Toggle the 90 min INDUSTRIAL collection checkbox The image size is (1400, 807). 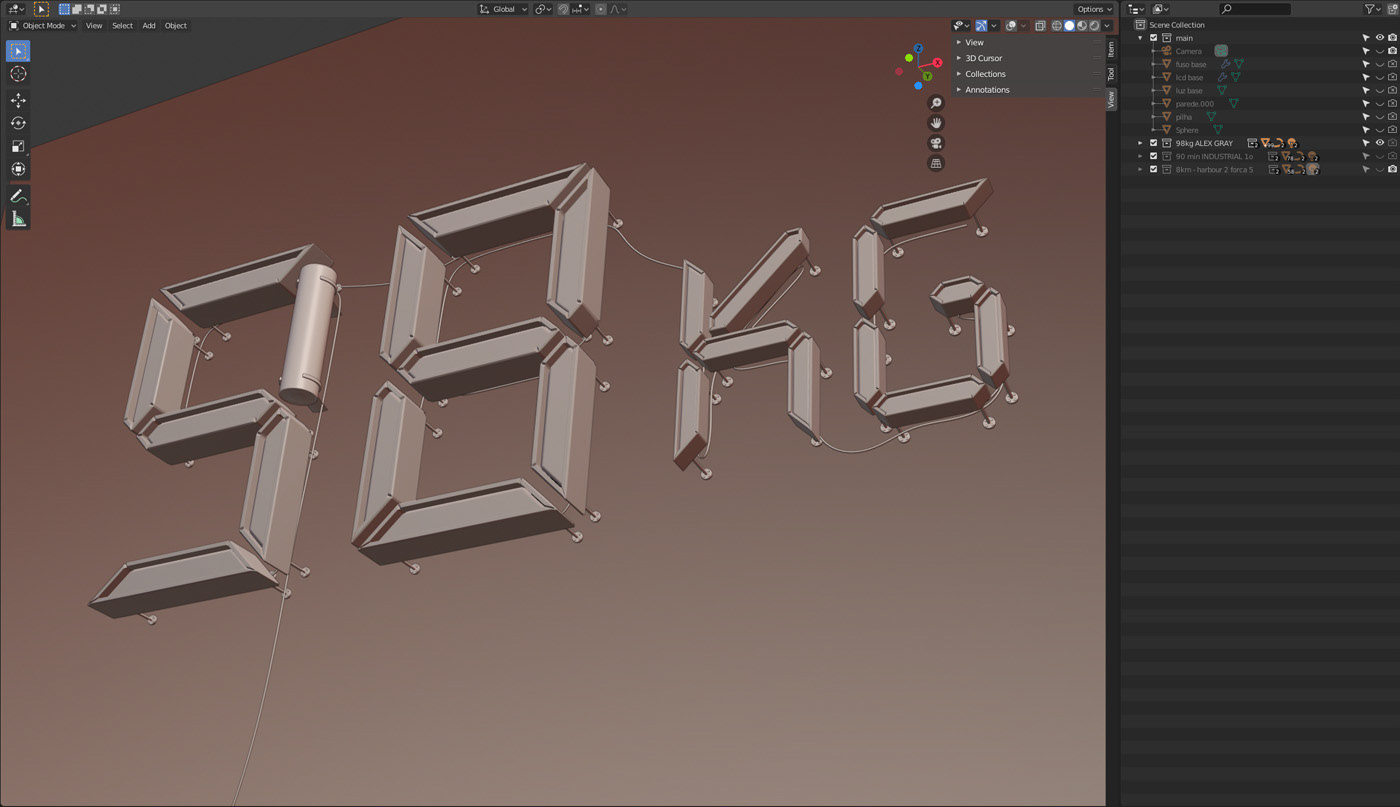pyautogui.click(x=1153, y=156)
